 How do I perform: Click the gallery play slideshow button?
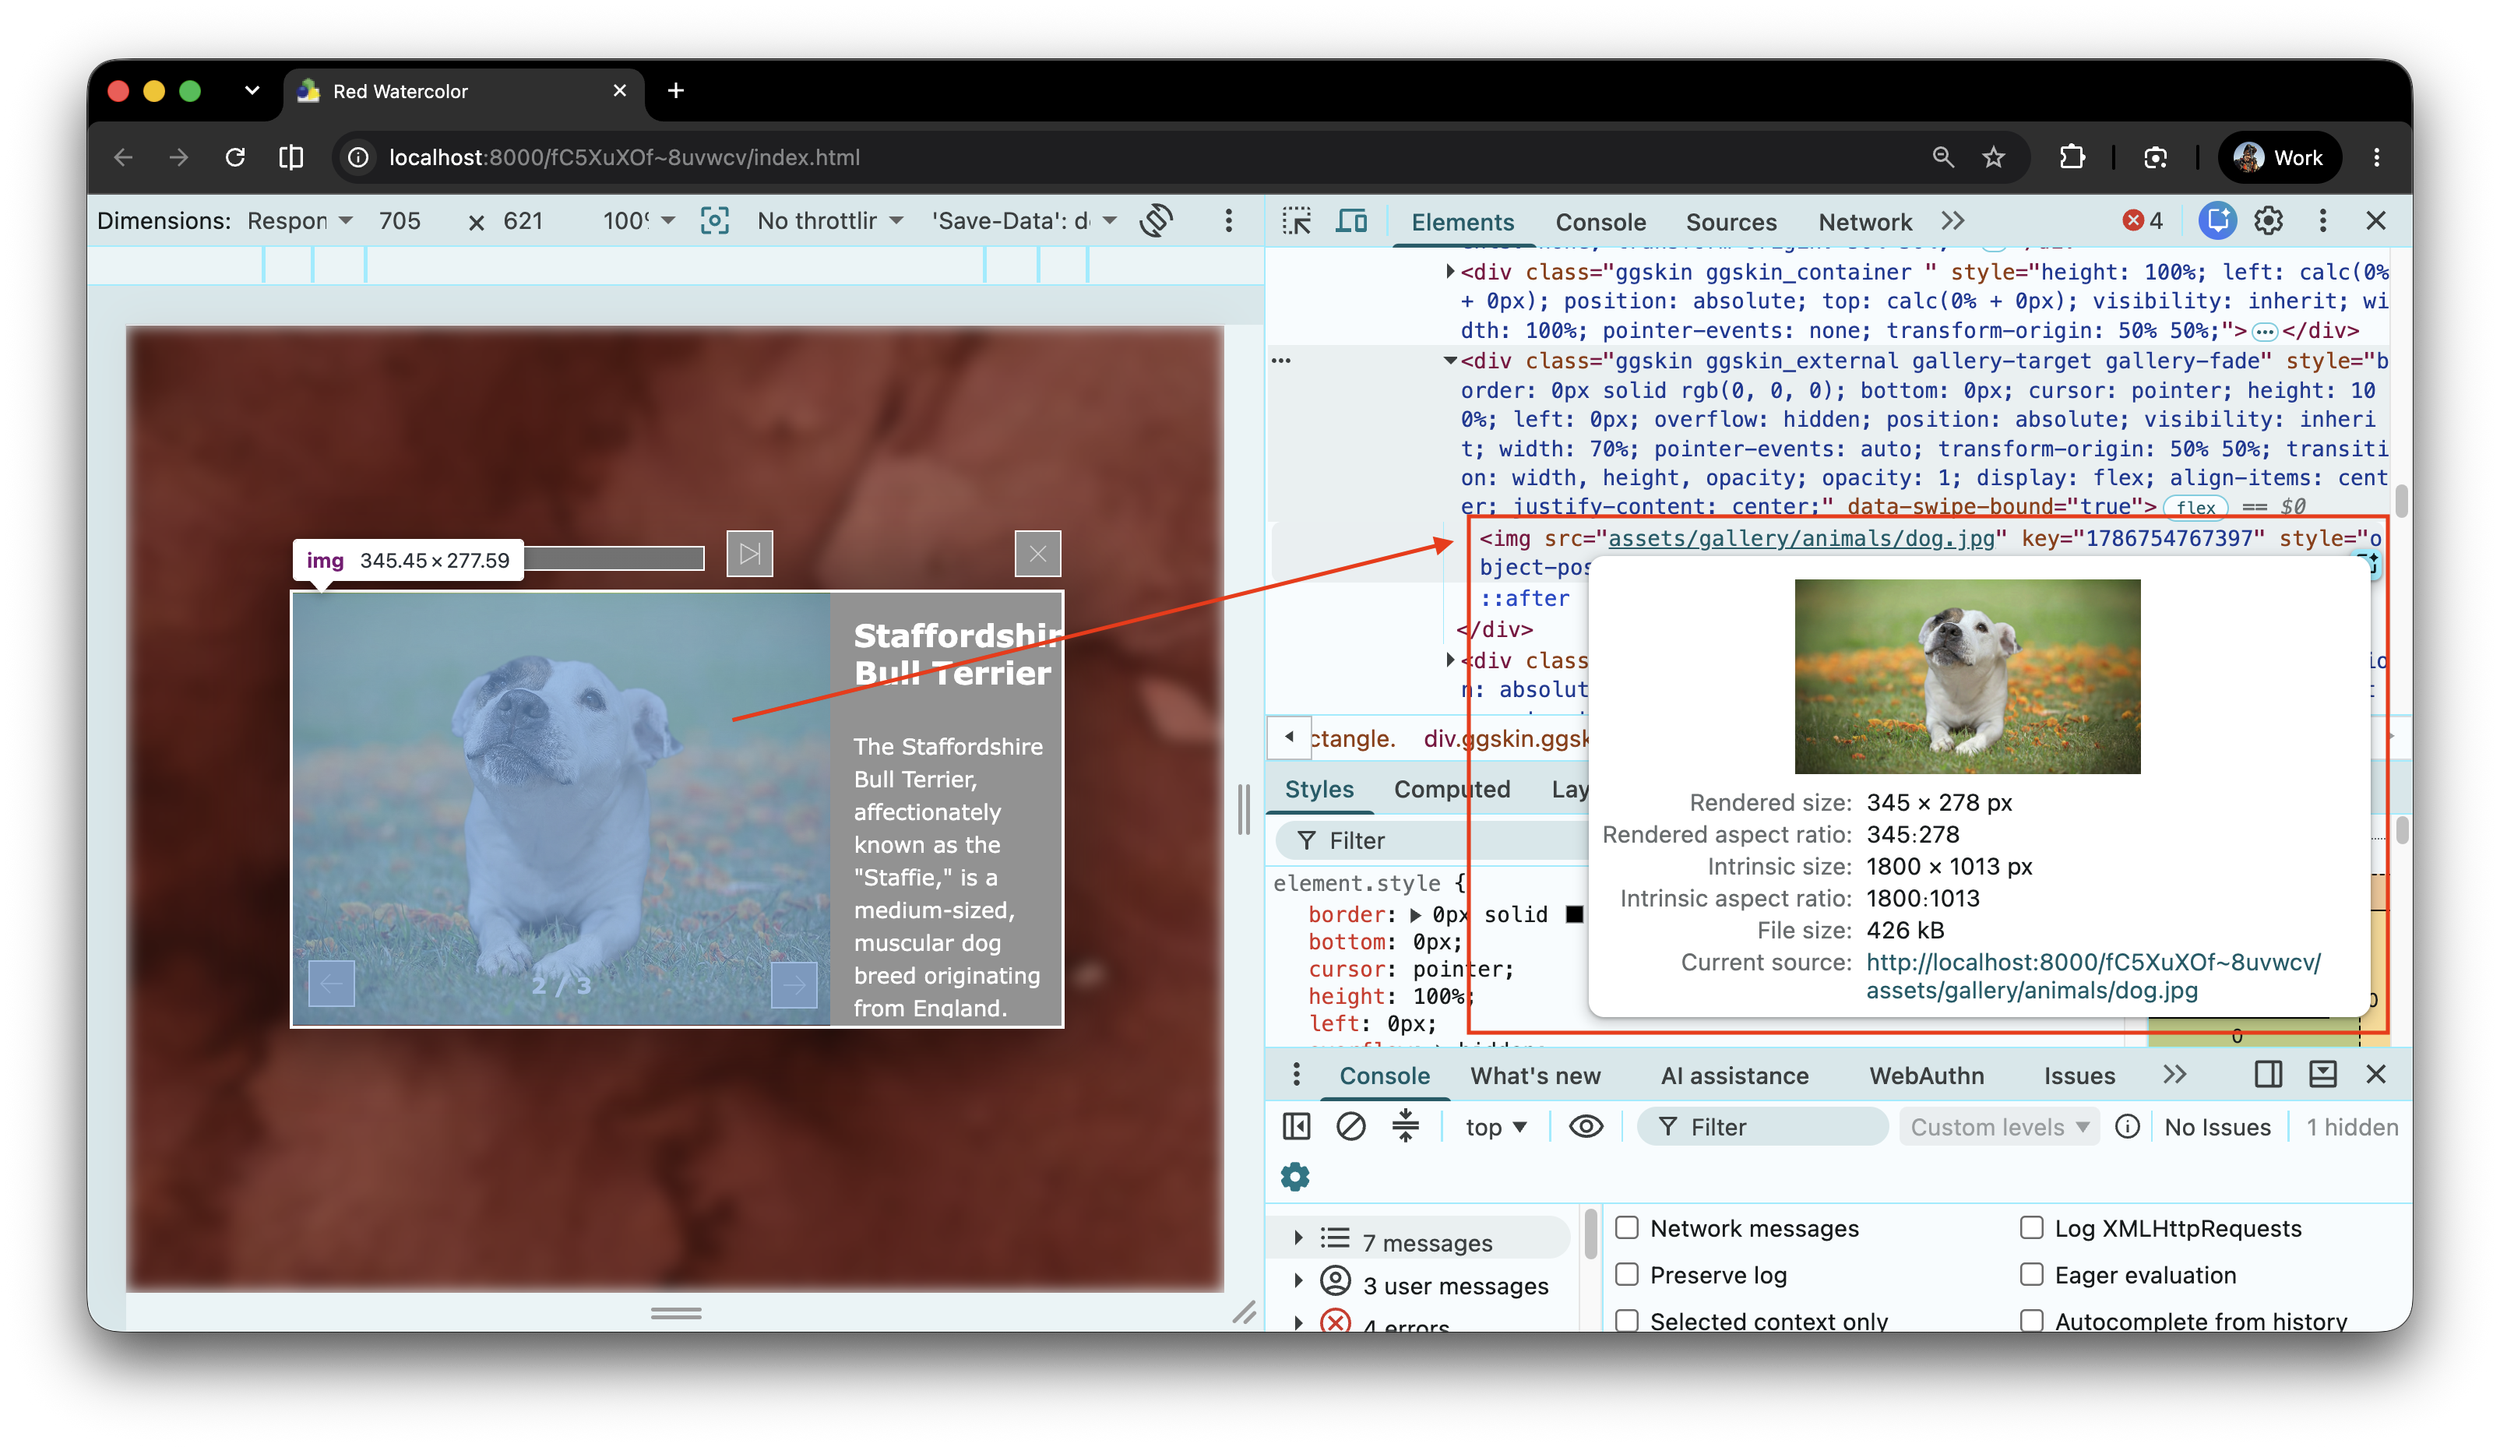750,553
